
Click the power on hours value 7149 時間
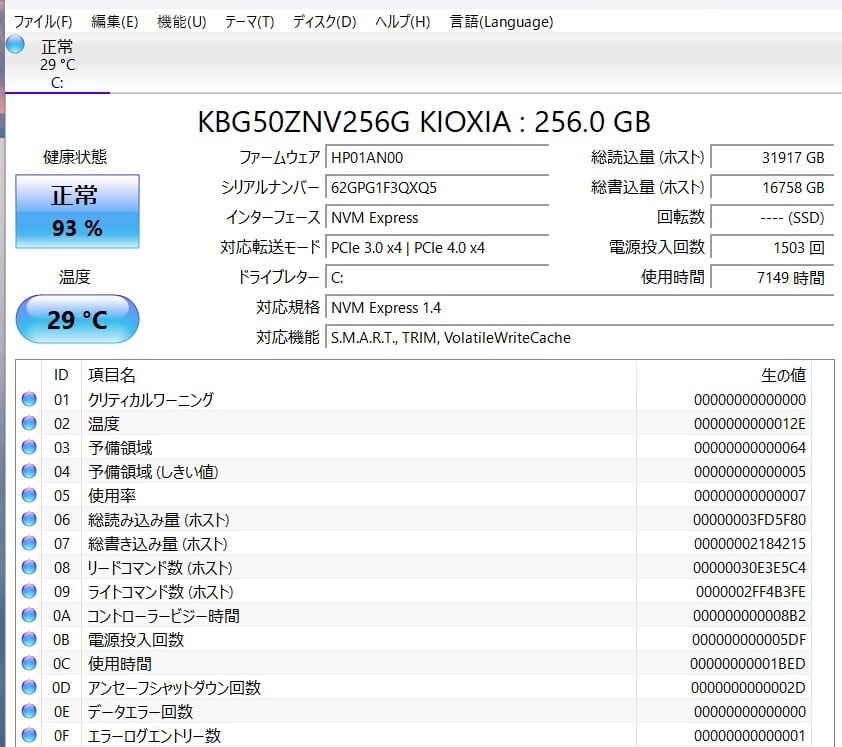pyautogui.click(x=772, y=278)
